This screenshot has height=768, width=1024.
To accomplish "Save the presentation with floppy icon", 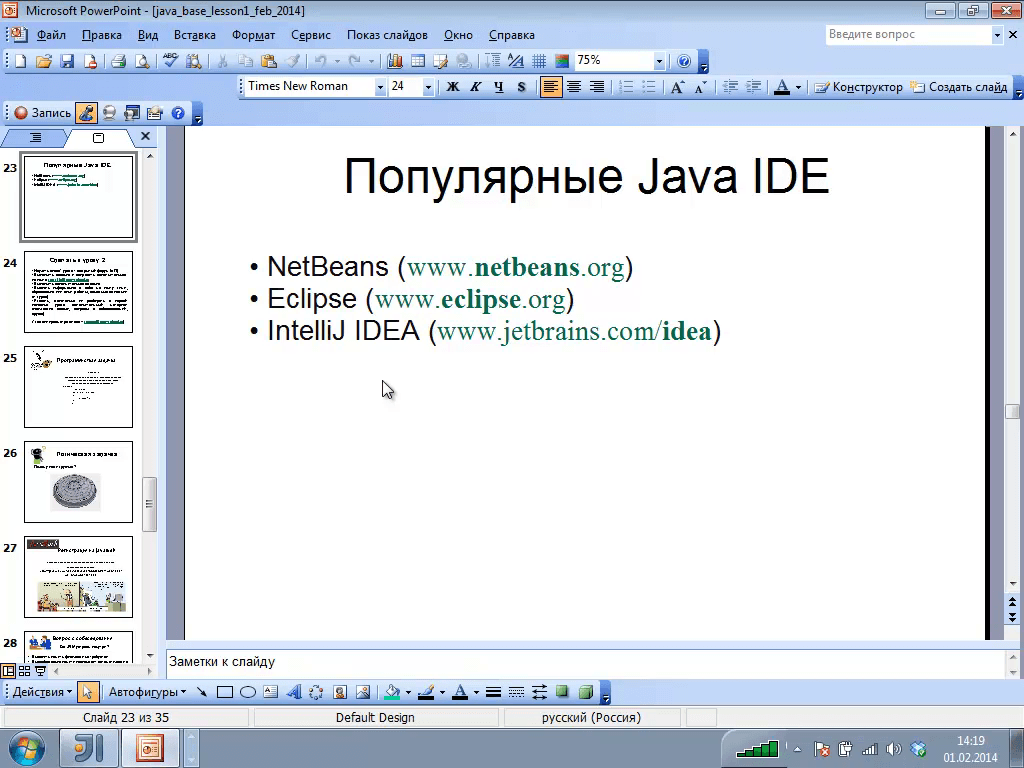I will [x=67, y=61].
